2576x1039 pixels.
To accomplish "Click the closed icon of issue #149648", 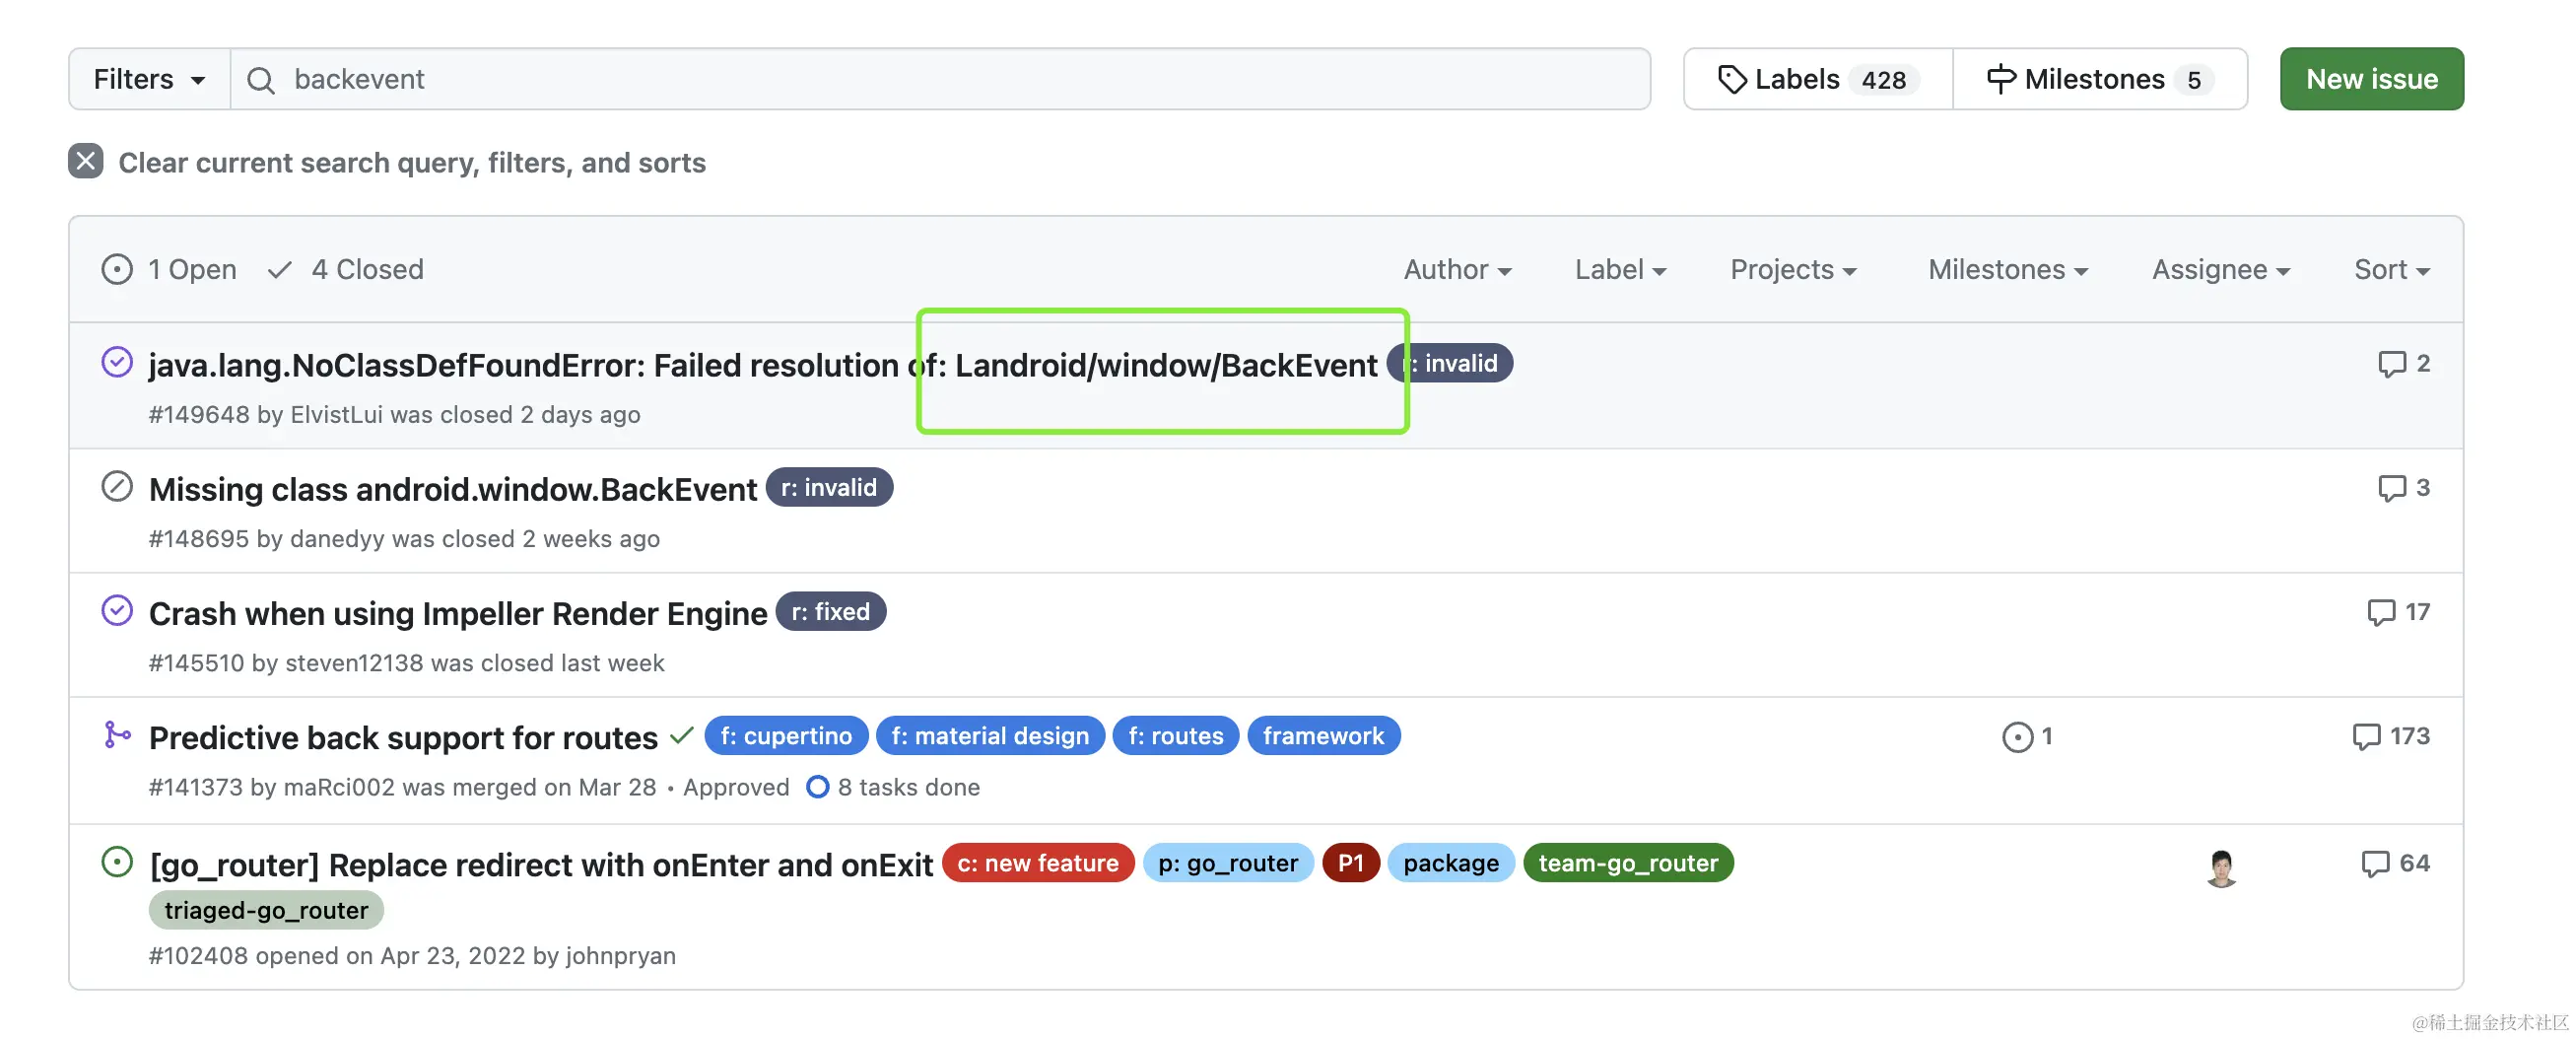I will point(117,362).
